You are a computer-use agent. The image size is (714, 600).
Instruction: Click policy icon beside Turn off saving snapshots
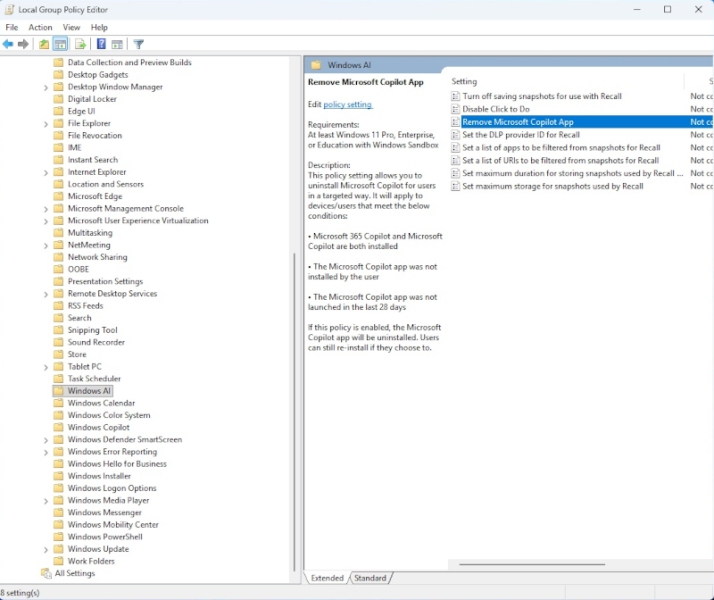pos(455,97)
